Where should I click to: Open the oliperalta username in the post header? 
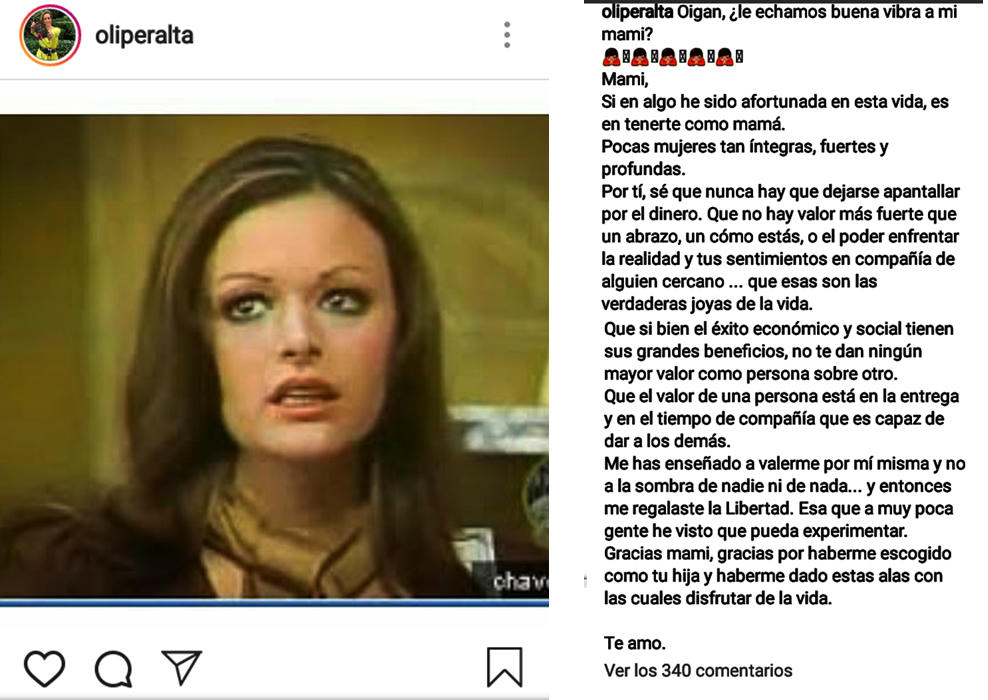(x=144, y=35)
